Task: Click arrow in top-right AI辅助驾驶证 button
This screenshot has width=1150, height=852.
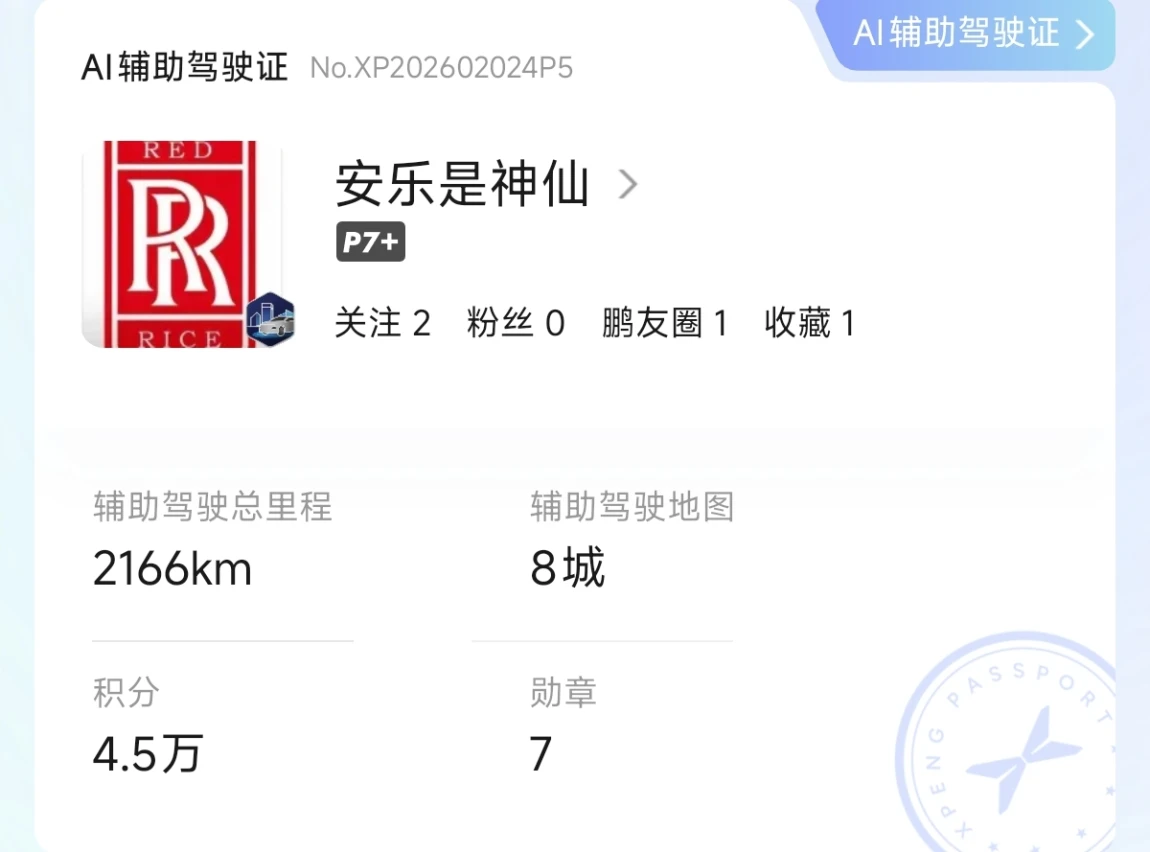Action: [1085, 34]
